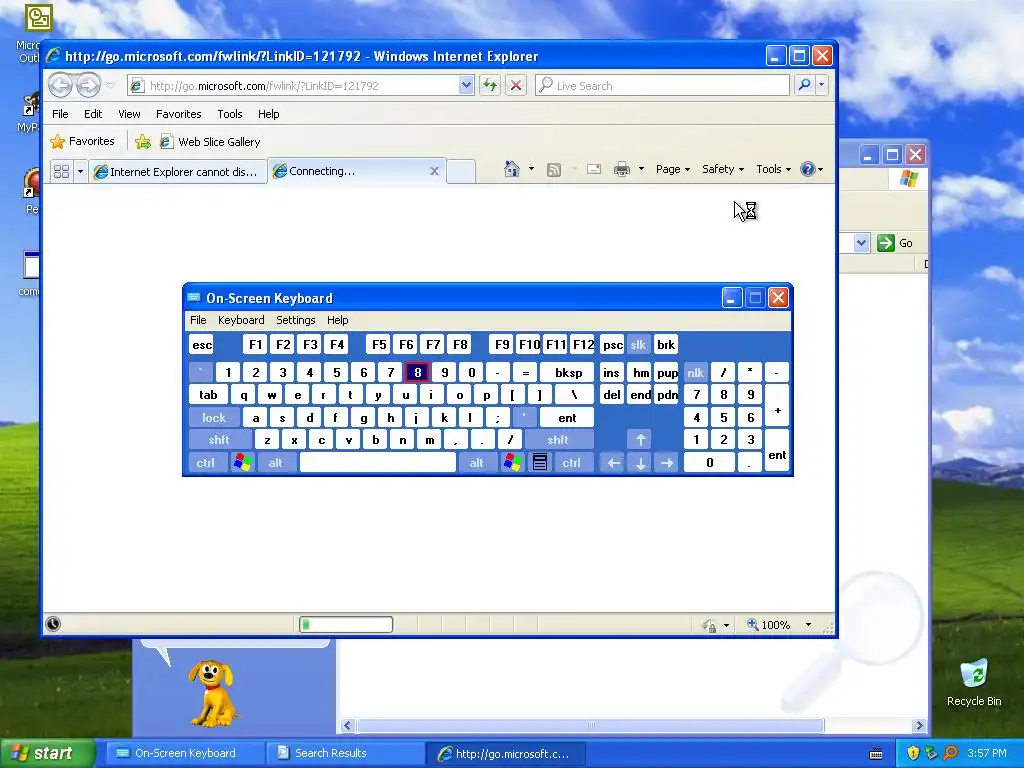Click Add to Favorites Bar icon

coord(142,142)
